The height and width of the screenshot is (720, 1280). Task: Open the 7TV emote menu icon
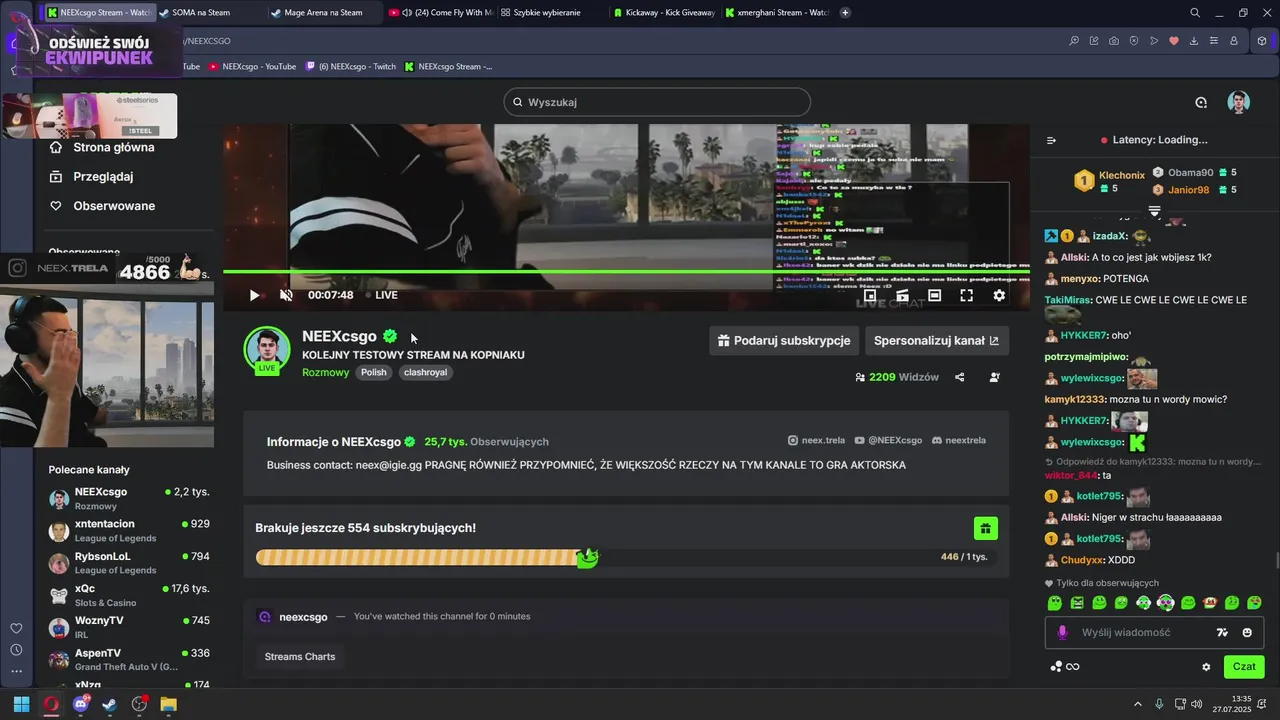(1222, 632)
